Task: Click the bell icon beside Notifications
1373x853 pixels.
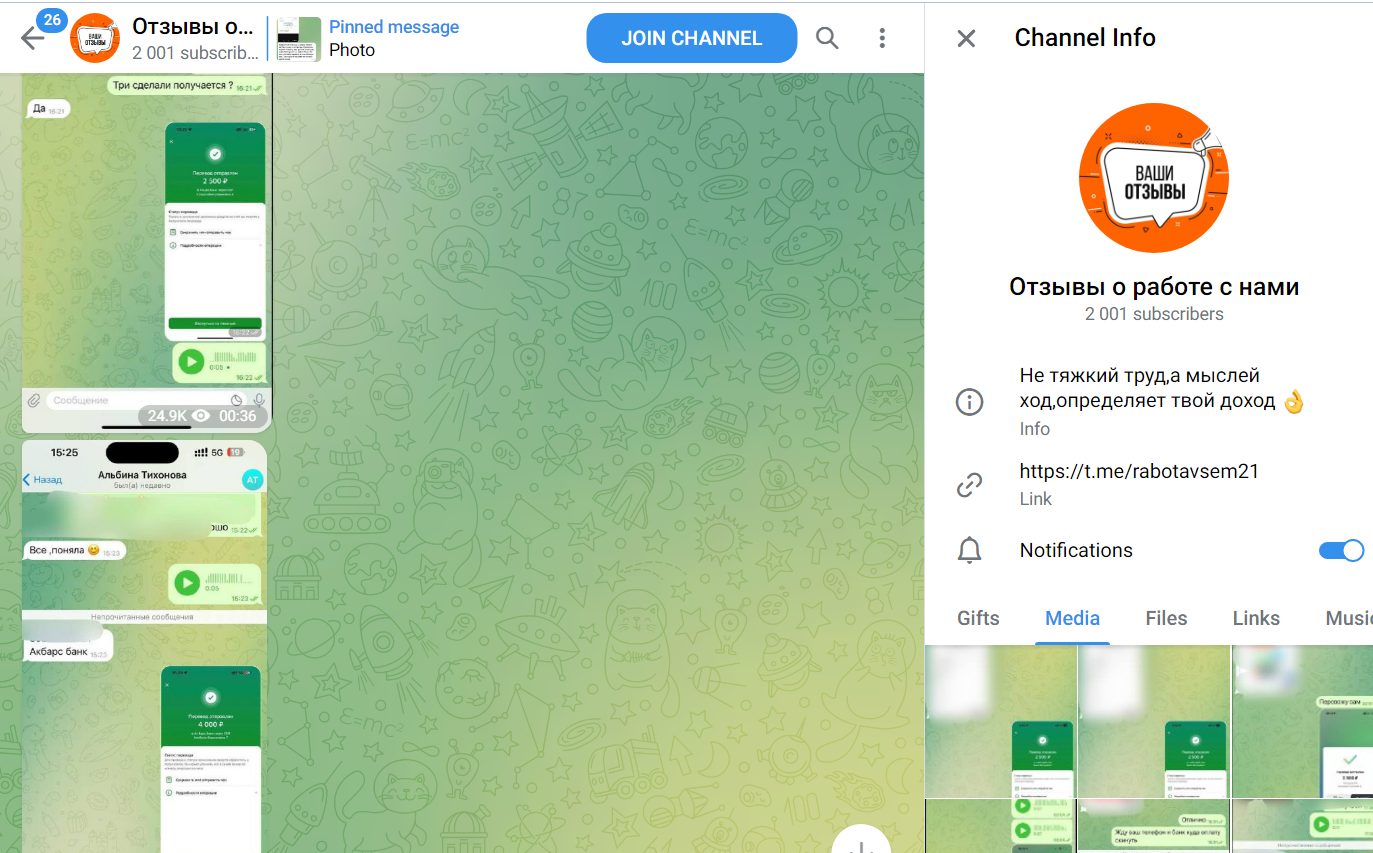Action: tap(969, 550)
